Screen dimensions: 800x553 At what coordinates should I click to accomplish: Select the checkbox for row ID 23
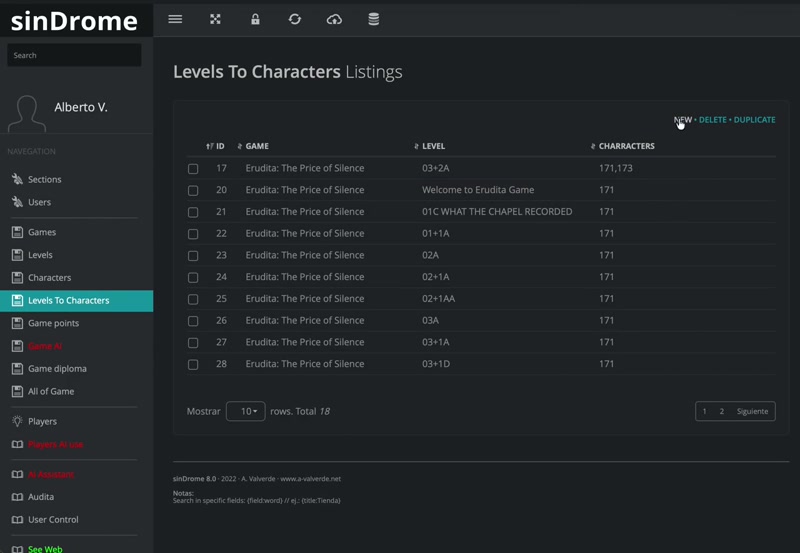point(193,256)
